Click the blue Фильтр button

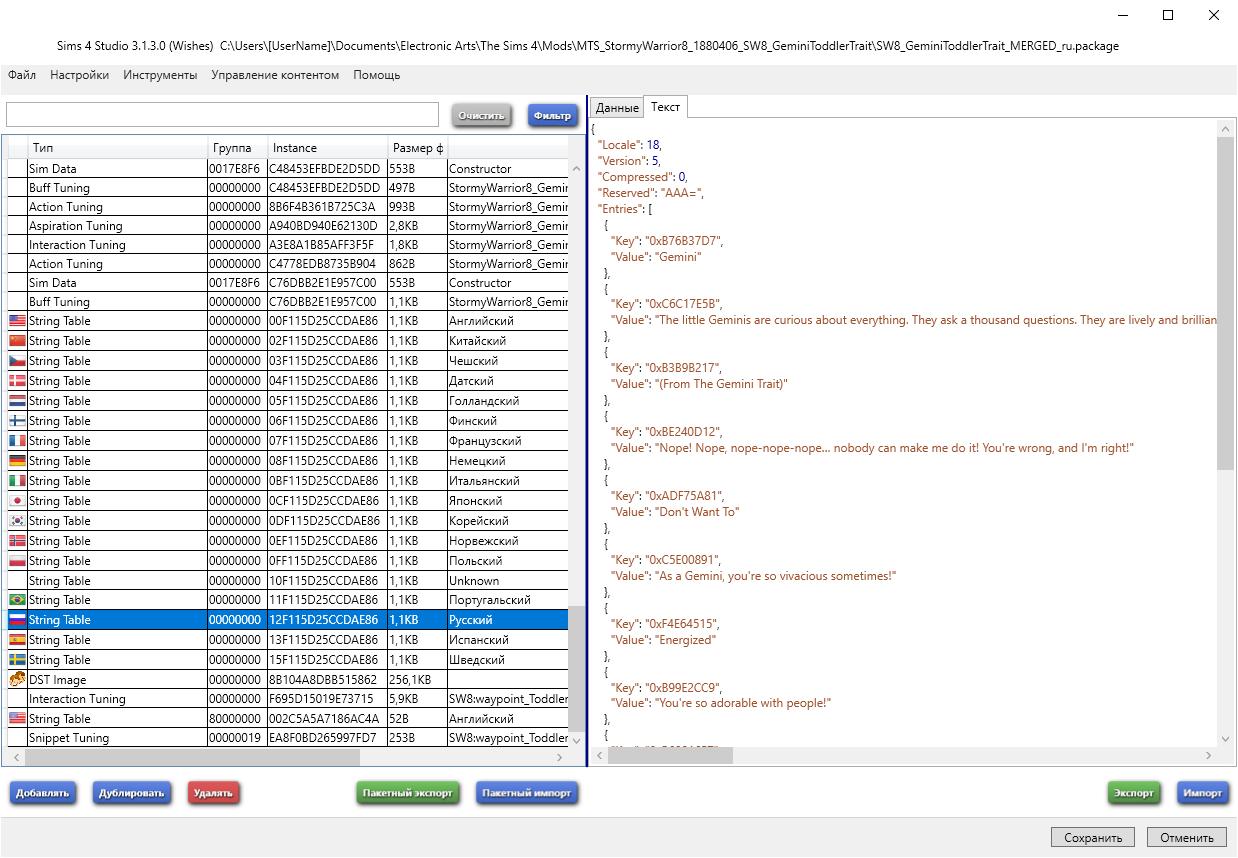[x=552, y=115]
